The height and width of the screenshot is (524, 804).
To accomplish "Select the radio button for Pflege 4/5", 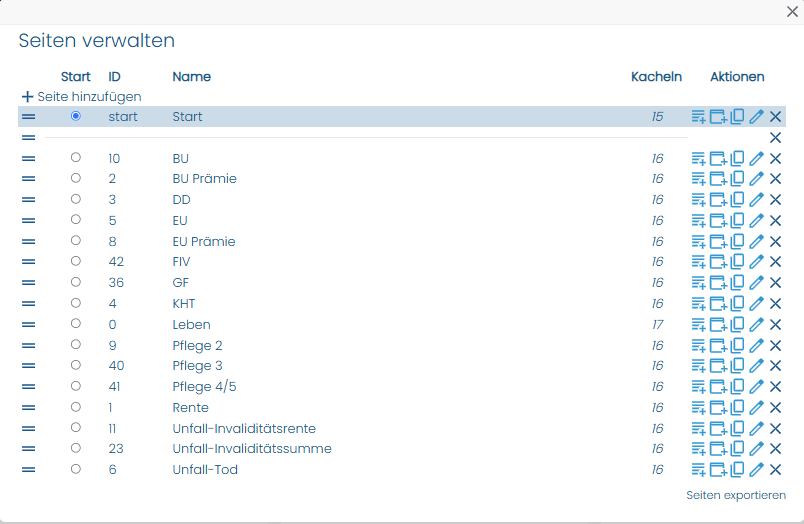I will click(x=76, y=386).
